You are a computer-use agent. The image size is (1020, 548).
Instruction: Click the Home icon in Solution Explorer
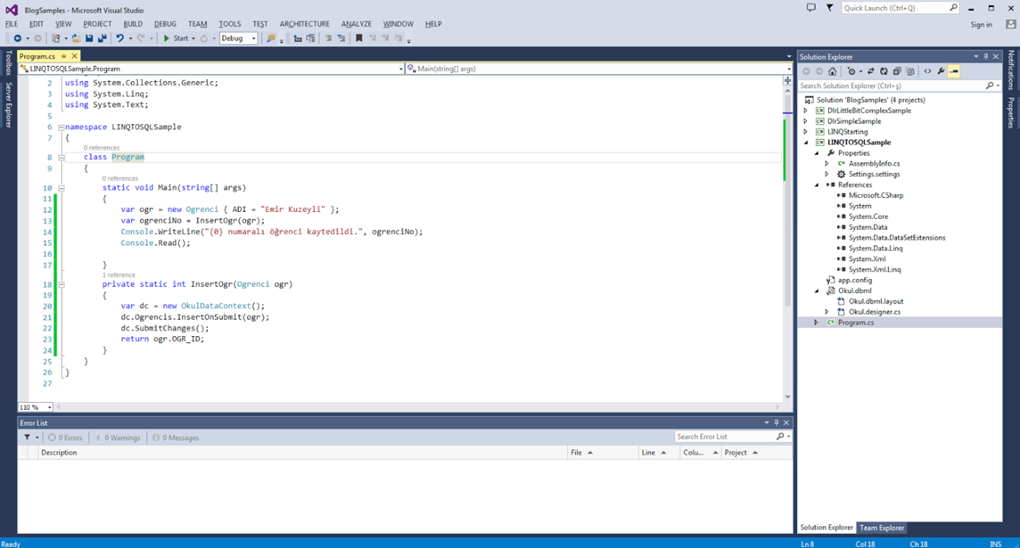pyautogui.click(x=832, y=72)
